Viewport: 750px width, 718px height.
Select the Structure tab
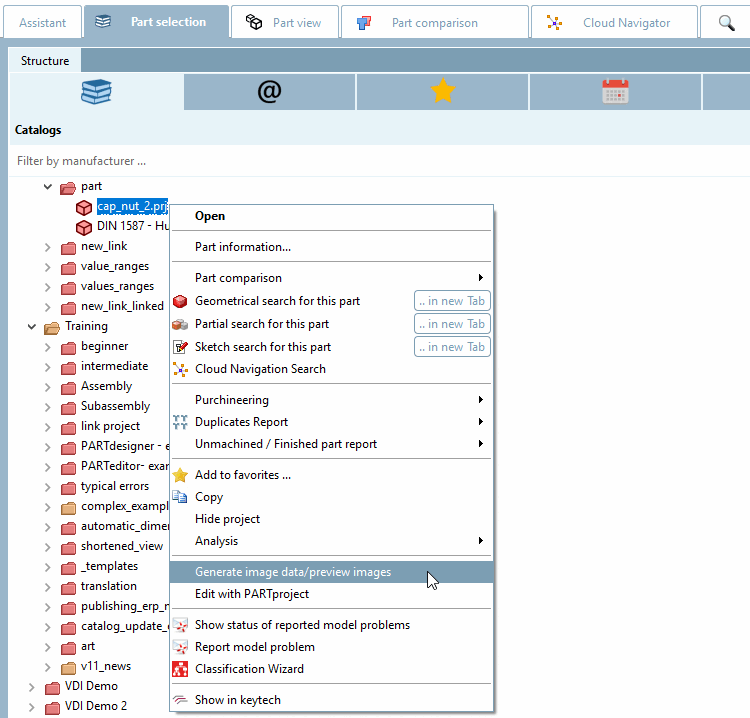coord(45,61)
